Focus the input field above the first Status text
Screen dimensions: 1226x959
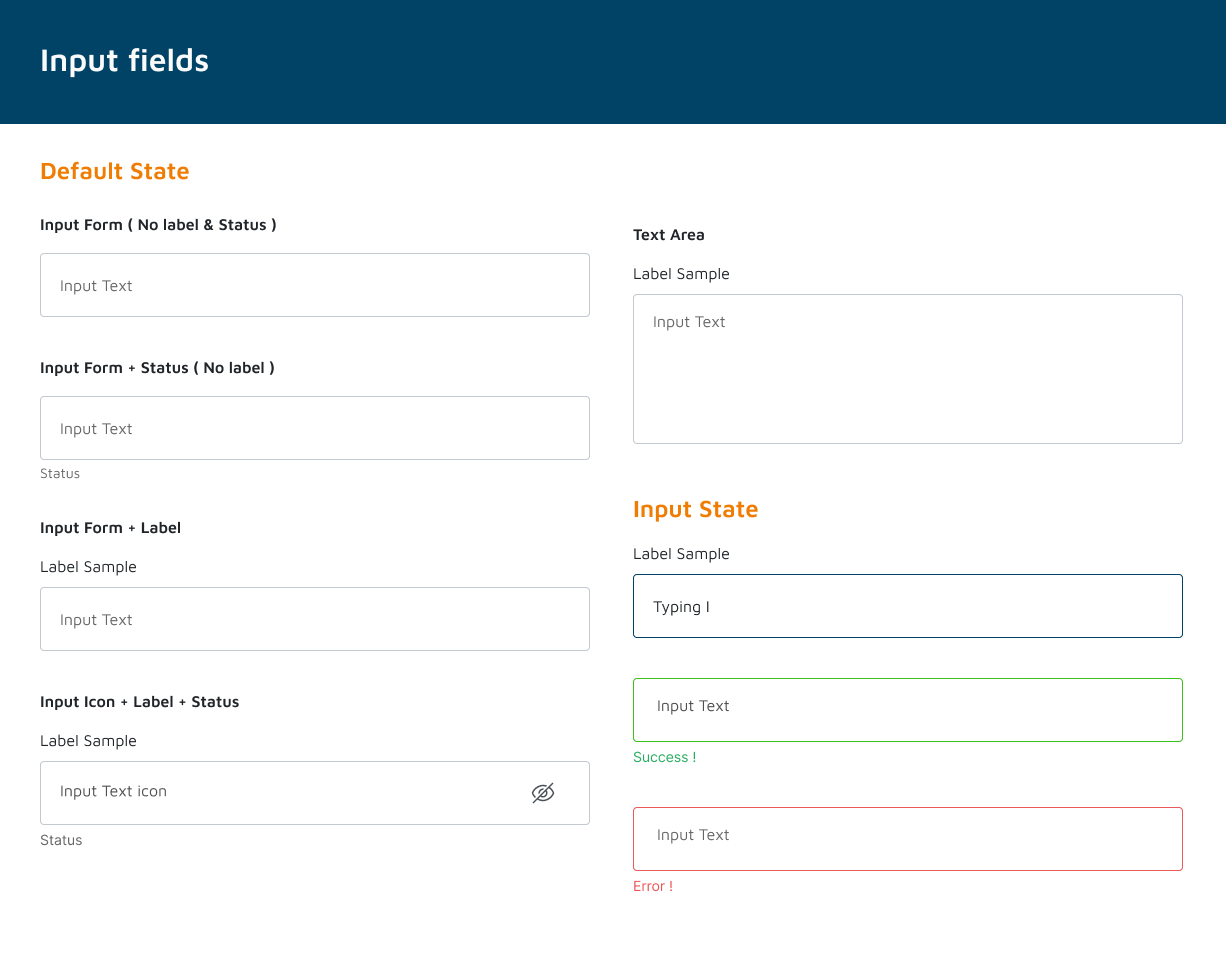314,428
